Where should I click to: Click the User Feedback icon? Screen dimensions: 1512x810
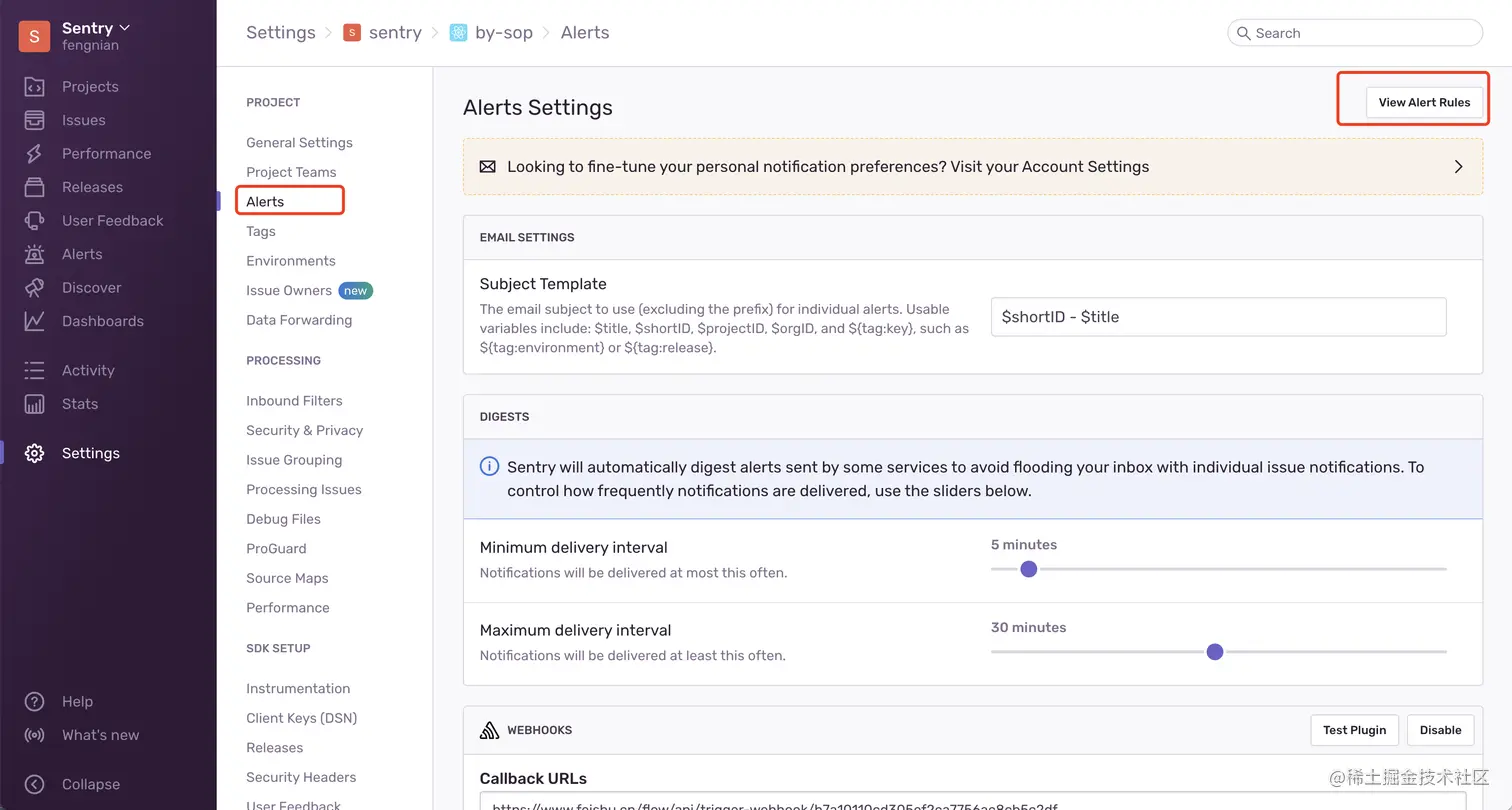point(34,221)
